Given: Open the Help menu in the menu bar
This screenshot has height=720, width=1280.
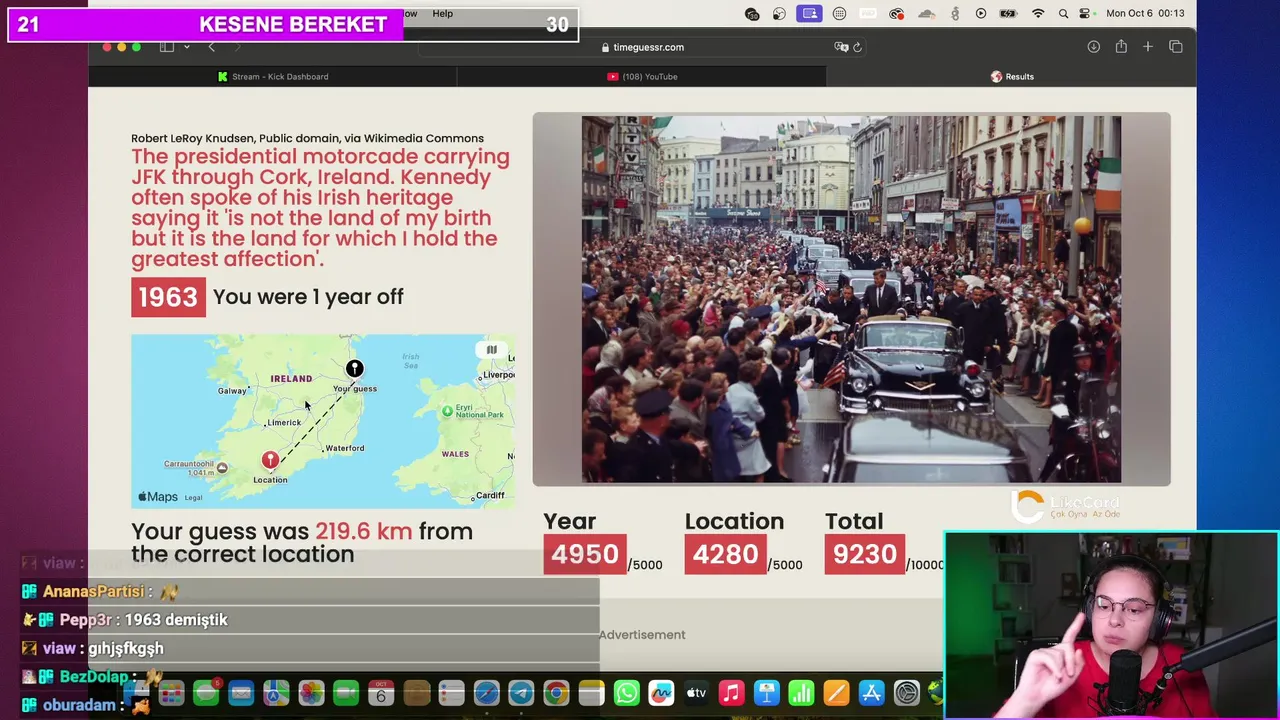Looking at the screenshot, I should [x=442, y=13].
